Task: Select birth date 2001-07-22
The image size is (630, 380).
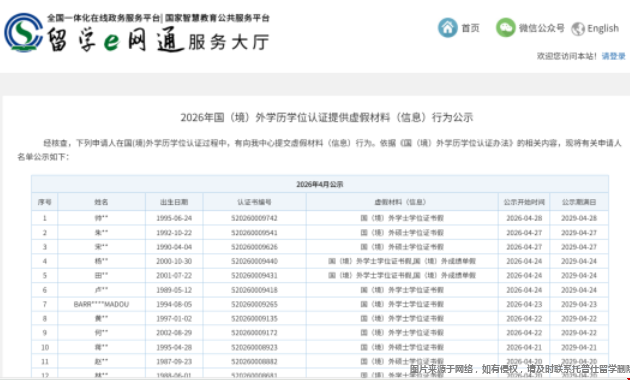Action: 174,276
